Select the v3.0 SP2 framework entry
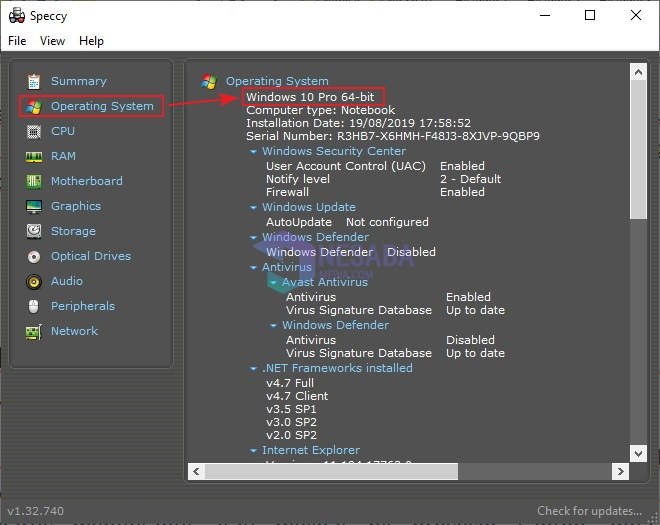Screen dimensions: 660x525 click(291, 422)
